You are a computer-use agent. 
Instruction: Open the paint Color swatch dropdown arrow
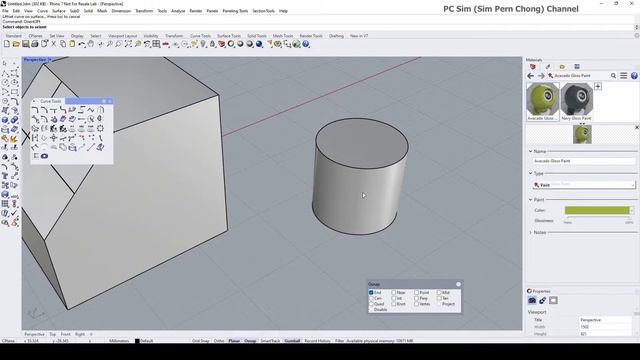click(x=631, y=211)
